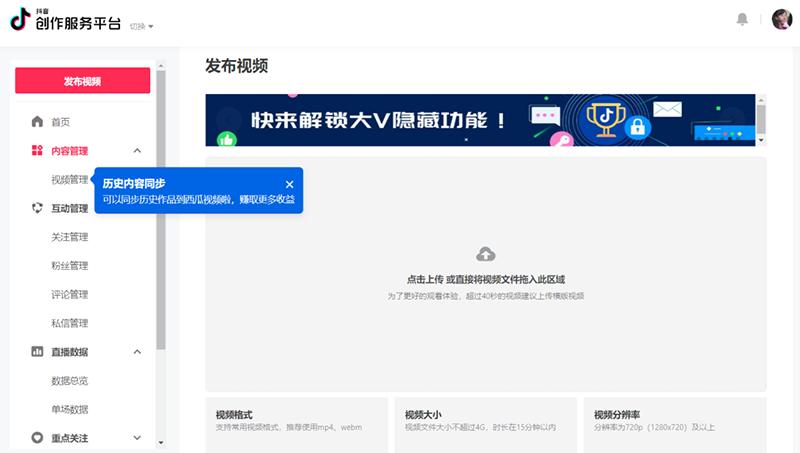The width and height of the screenshot is (800, 453).
Task: Click the home icon beside 首页
Action: [x=37, y=122]
